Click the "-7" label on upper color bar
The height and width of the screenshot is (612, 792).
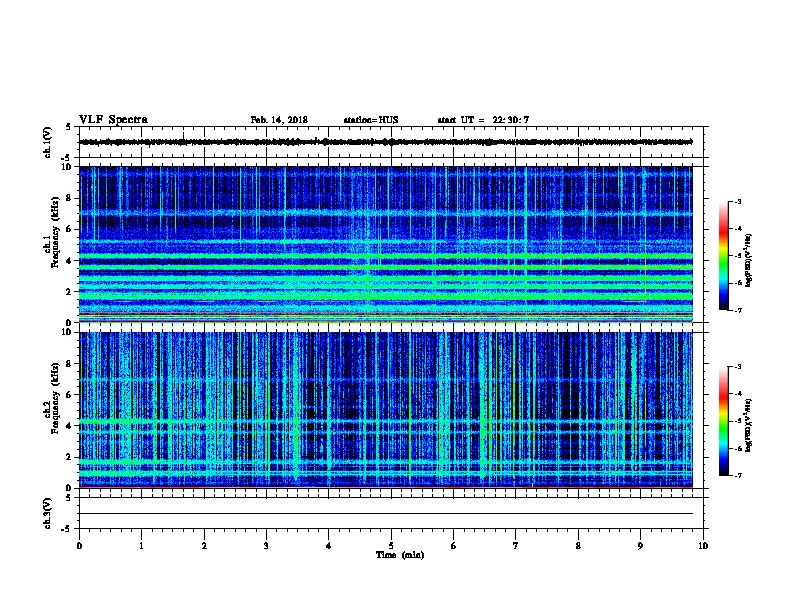tap(737, 310)
